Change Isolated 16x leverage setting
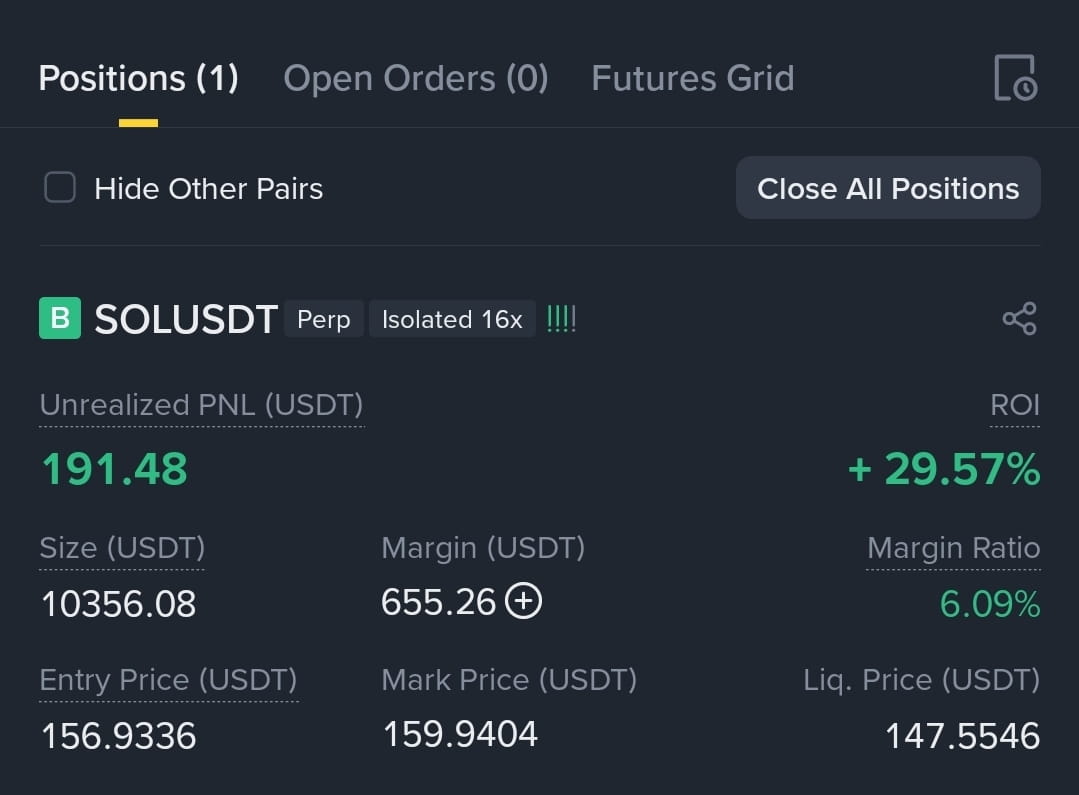The width and height of the screenshot is (1079, 795). tap(452, 319)
